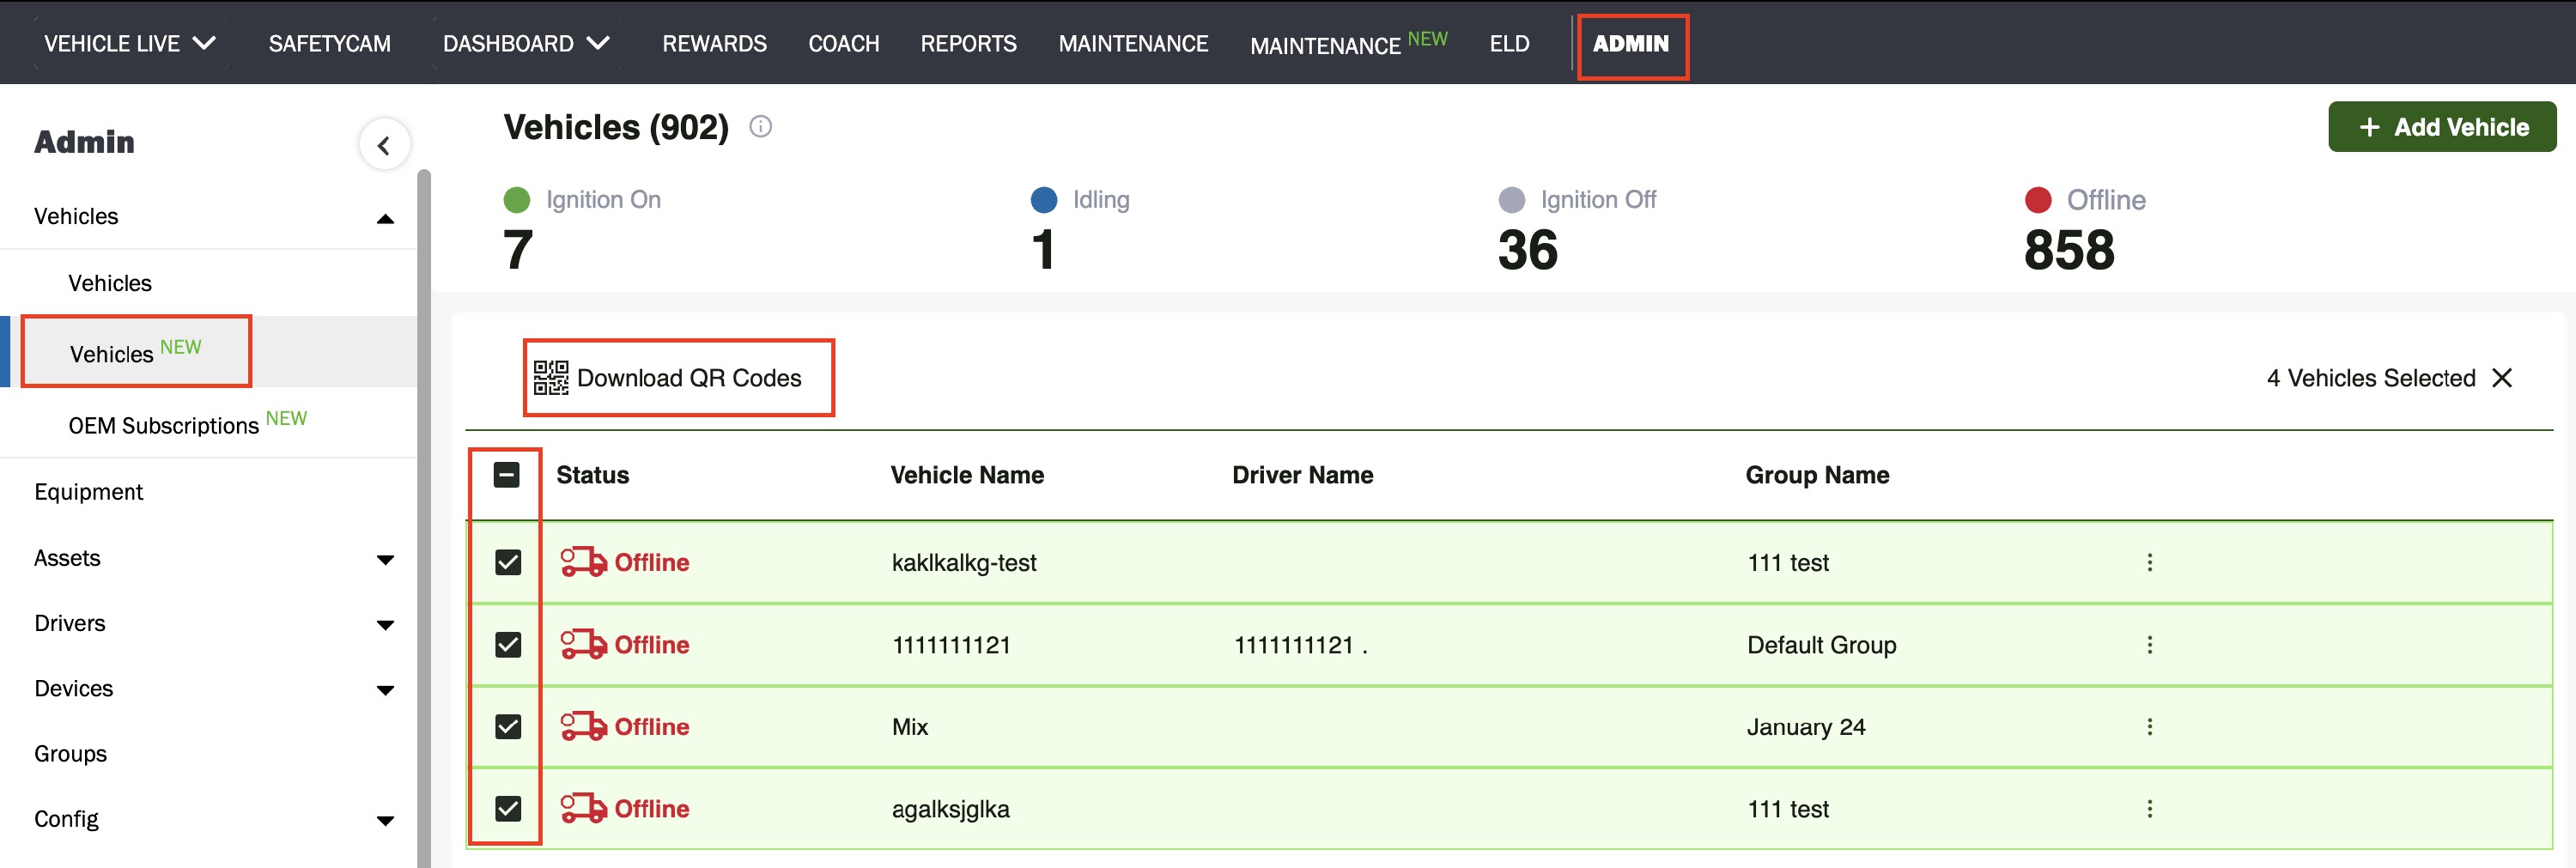Click offline truck icon in kaklkalkg-test row
The width and height of the screenshot is (2576, 868).
tap(583, 562)
